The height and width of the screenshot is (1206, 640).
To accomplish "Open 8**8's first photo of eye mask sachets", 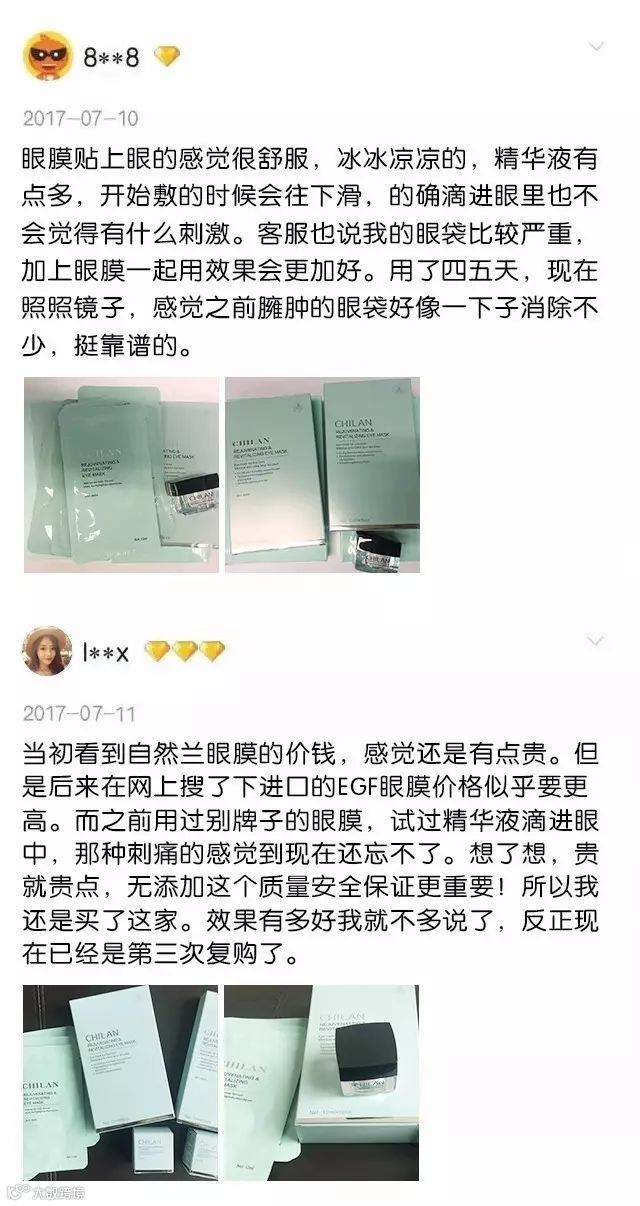I will (121, 475).
